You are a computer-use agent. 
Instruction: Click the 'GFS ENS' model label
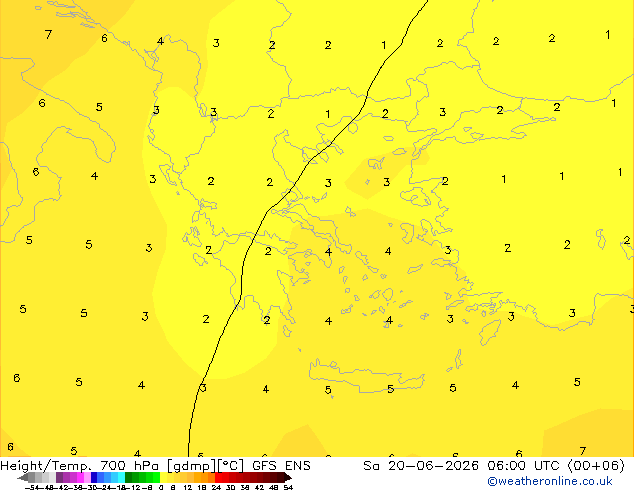point(281,466)
